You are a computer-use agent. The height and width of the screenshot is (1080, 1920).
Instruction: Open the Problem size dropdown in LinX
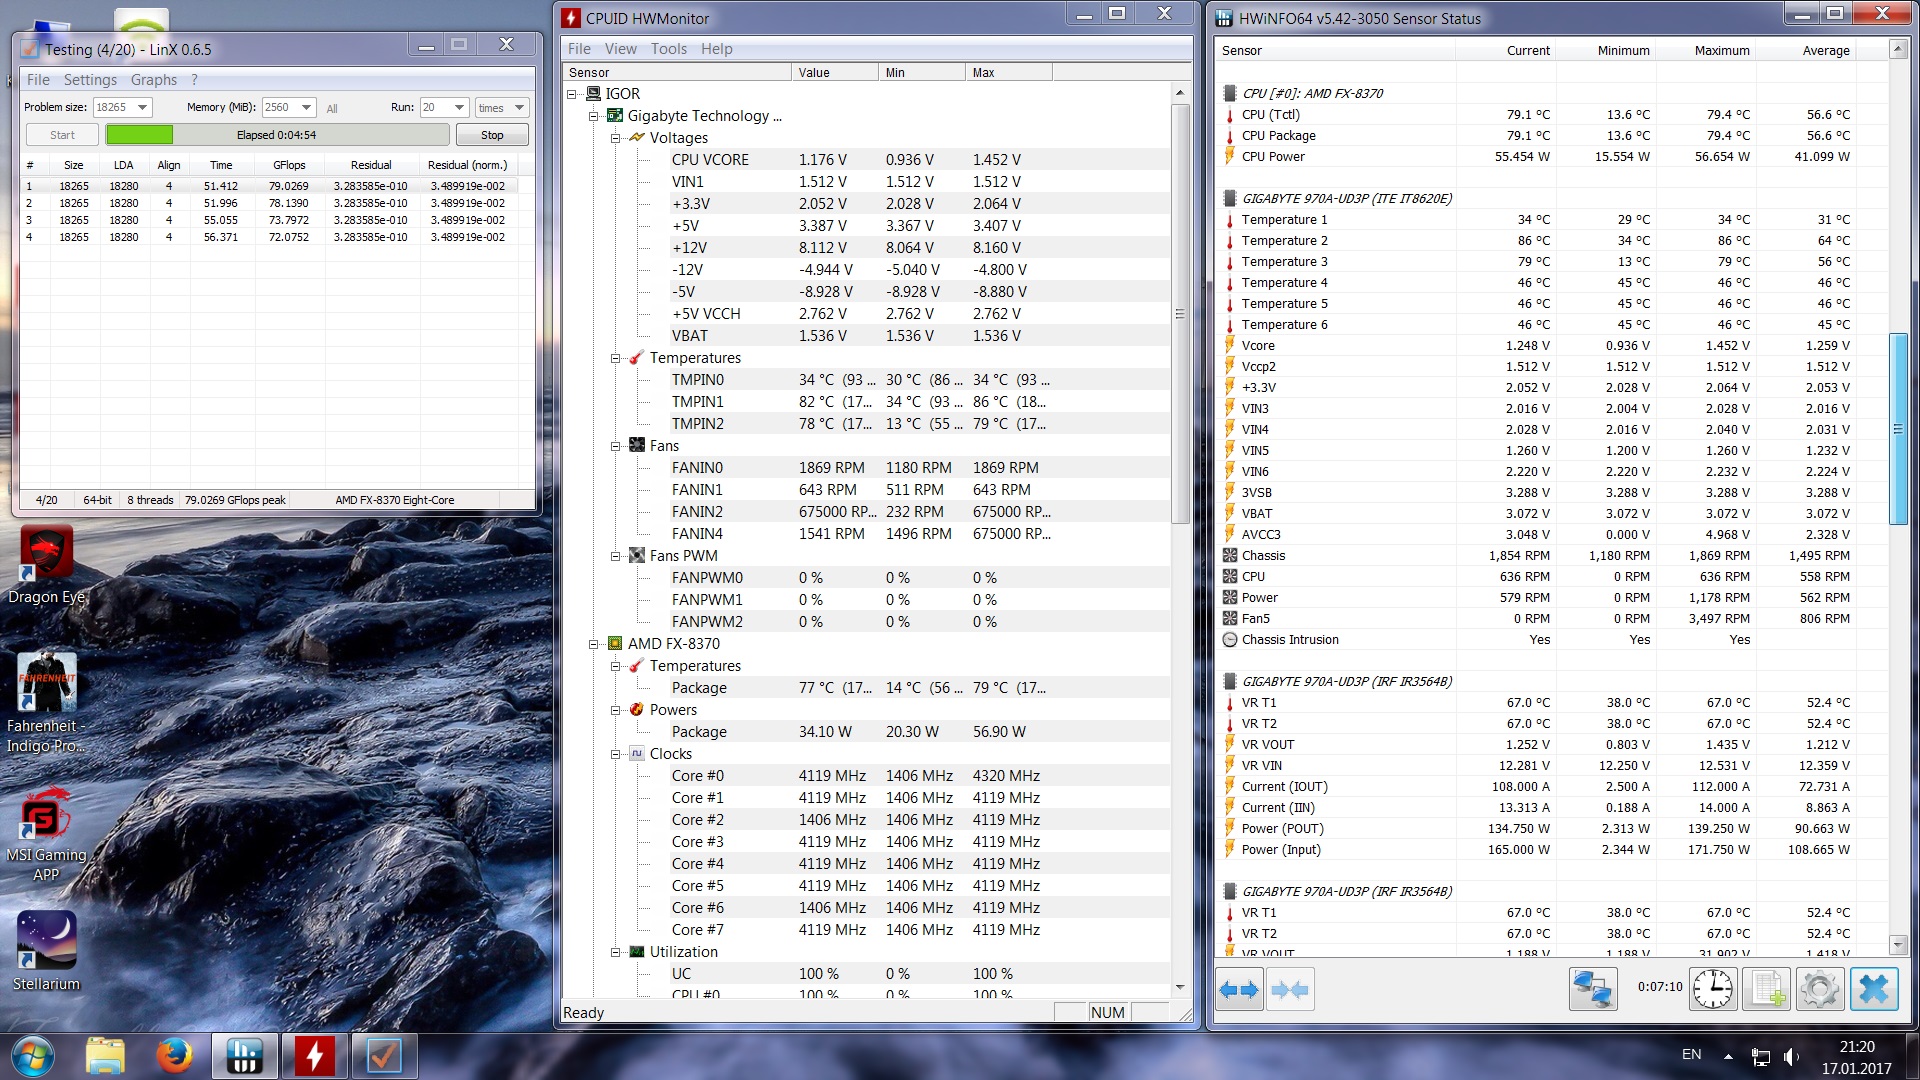[142, 108]
